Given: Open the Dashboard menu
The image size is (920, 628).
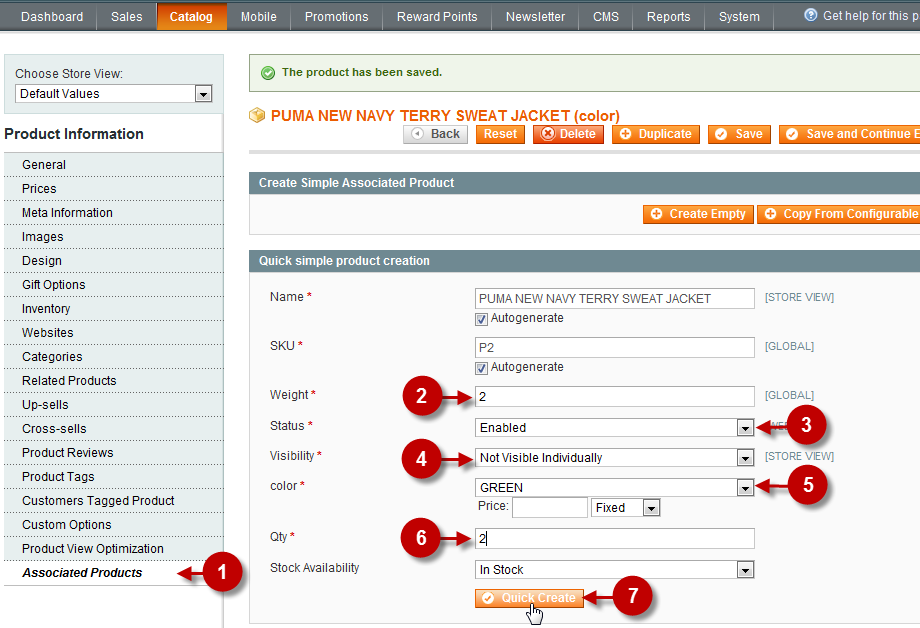Looking at the screenshot, I should 52,16.
